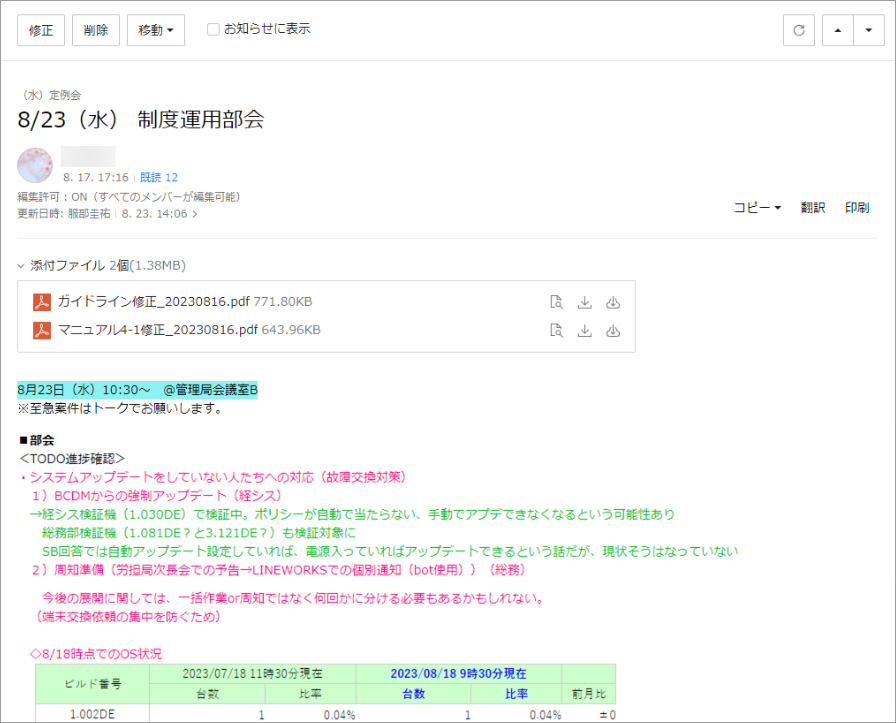The image size is (896, 723).
Task: Click 印刷 to print the post
Action: pos(857,208)
